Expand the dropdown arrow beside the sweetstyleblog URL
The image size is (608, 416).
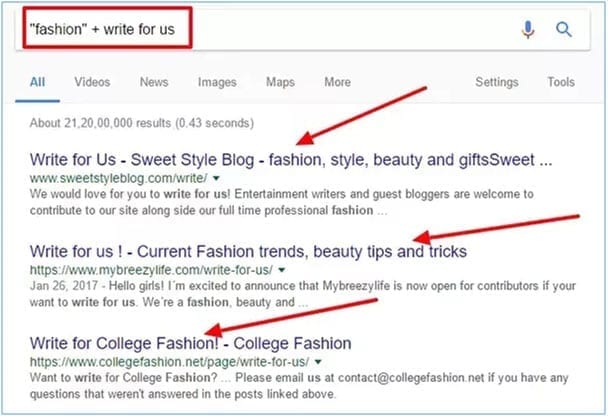(x=216, y=178)
